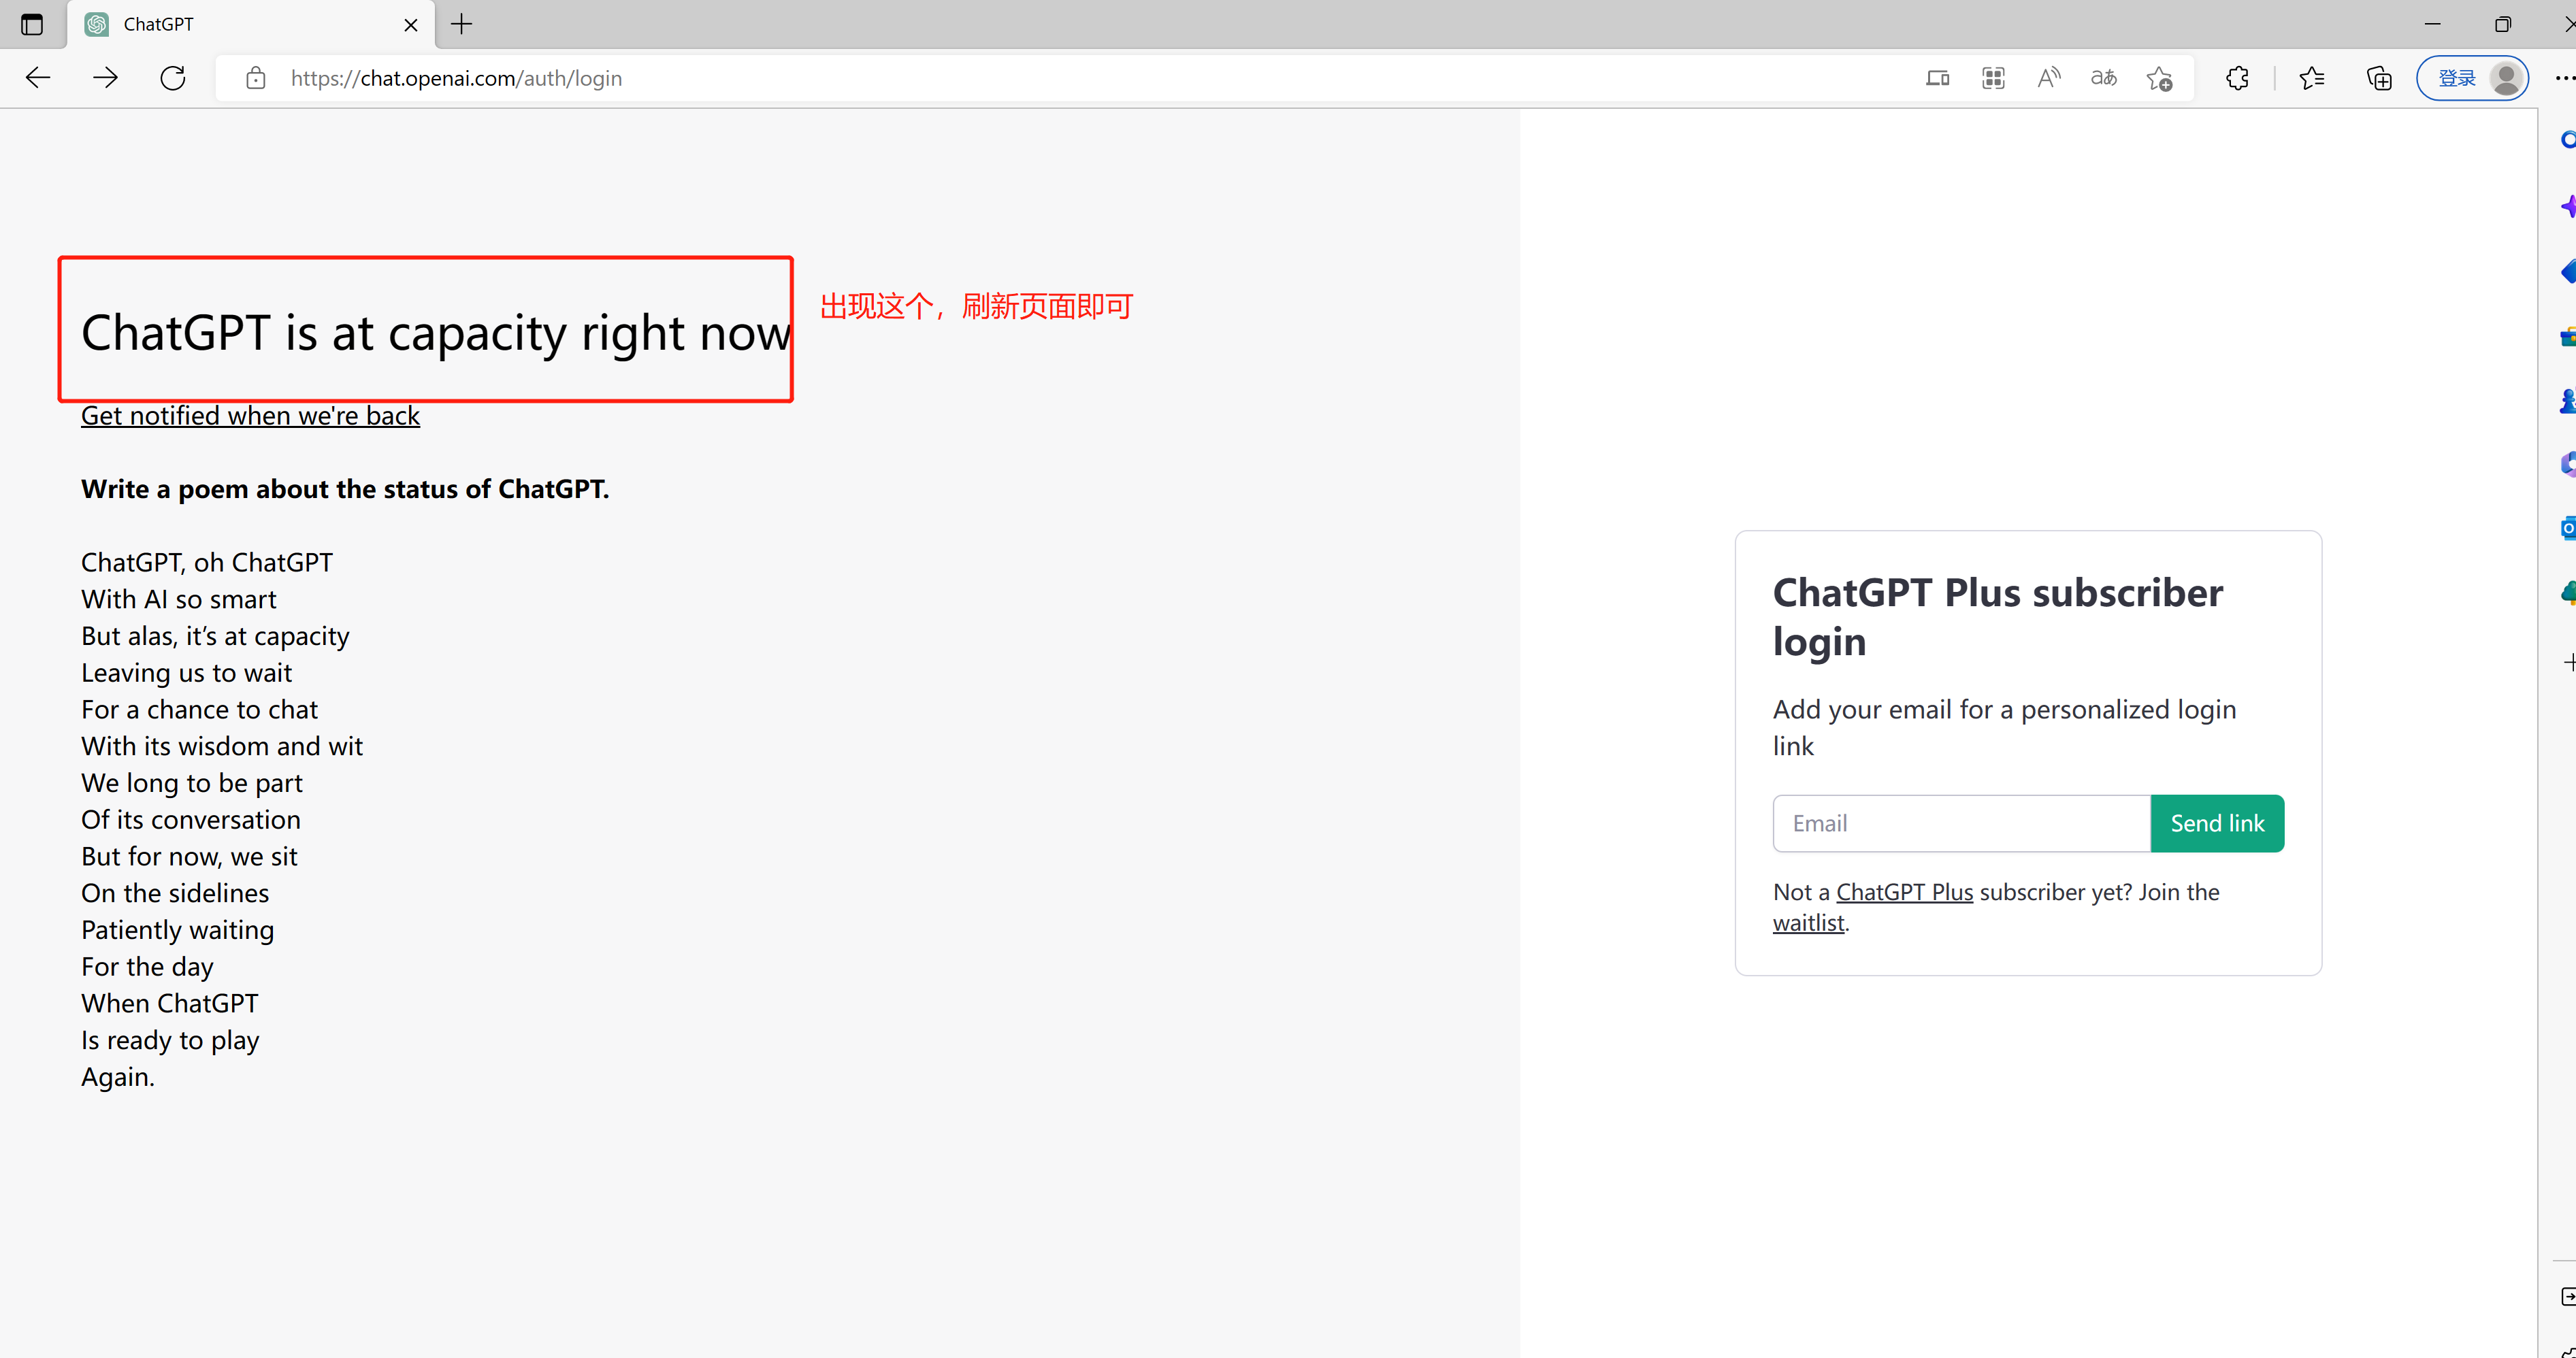Click 'Write a poem about the status' prompt
The height and width of the screenshot is (1358, 2576).
[x=345, y=489]
